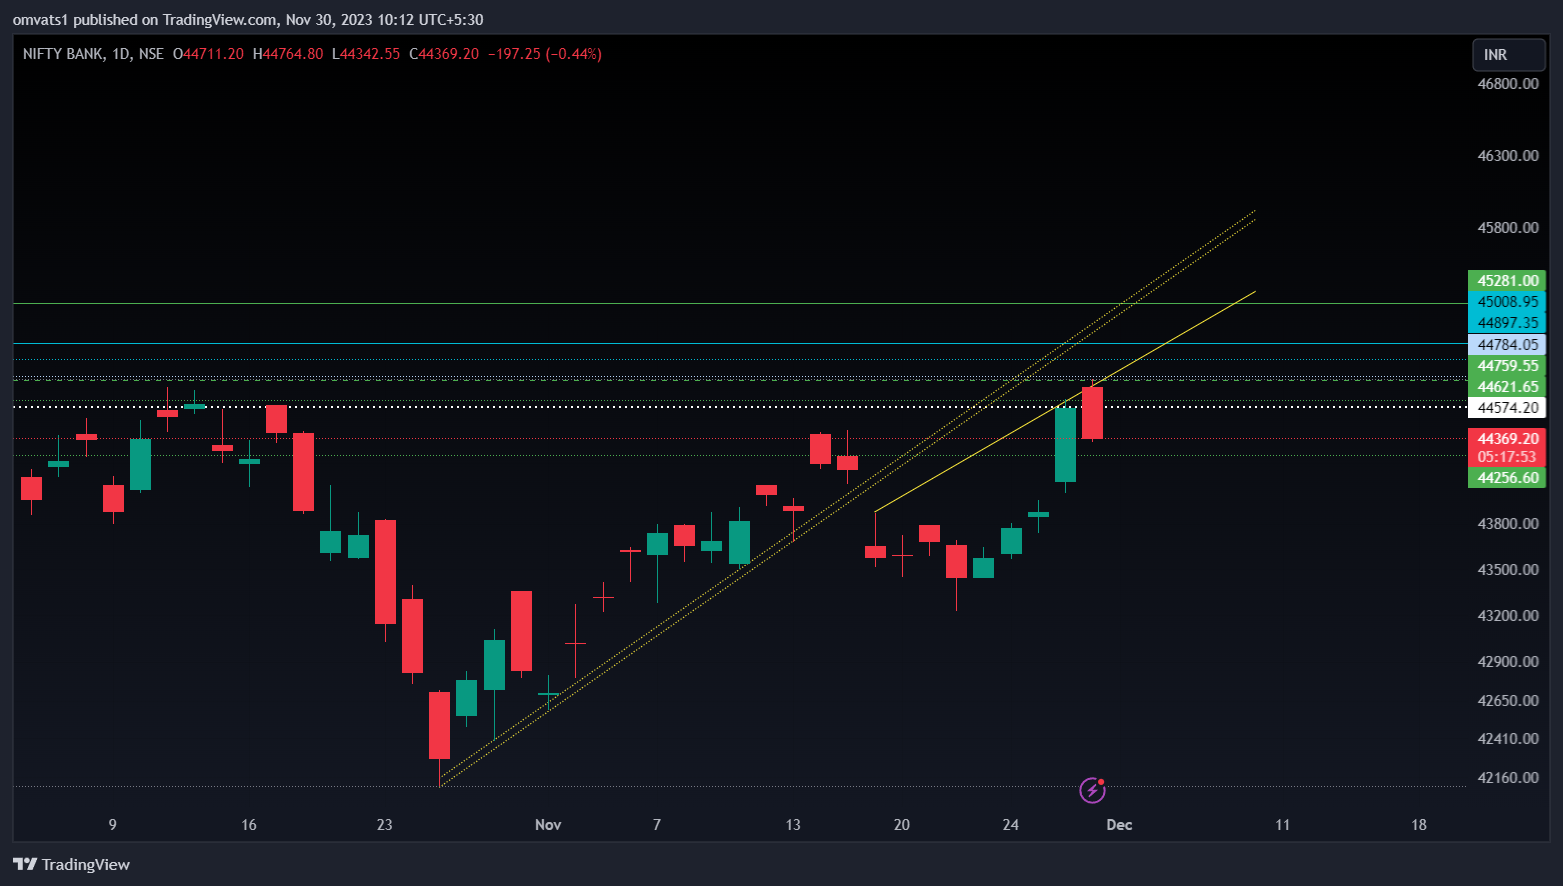Click the 44759.55 green price label

(1507, 366)
